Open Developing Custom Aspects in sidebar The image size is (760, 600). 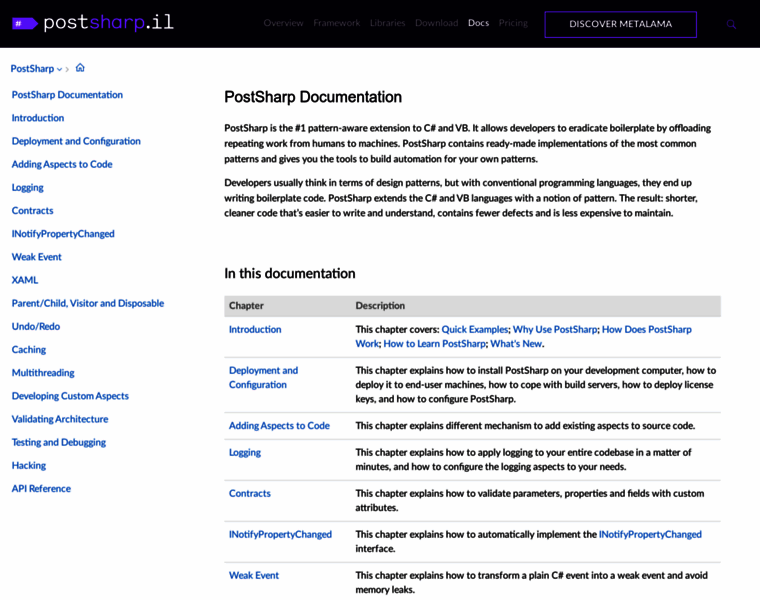tap(70, 396)
